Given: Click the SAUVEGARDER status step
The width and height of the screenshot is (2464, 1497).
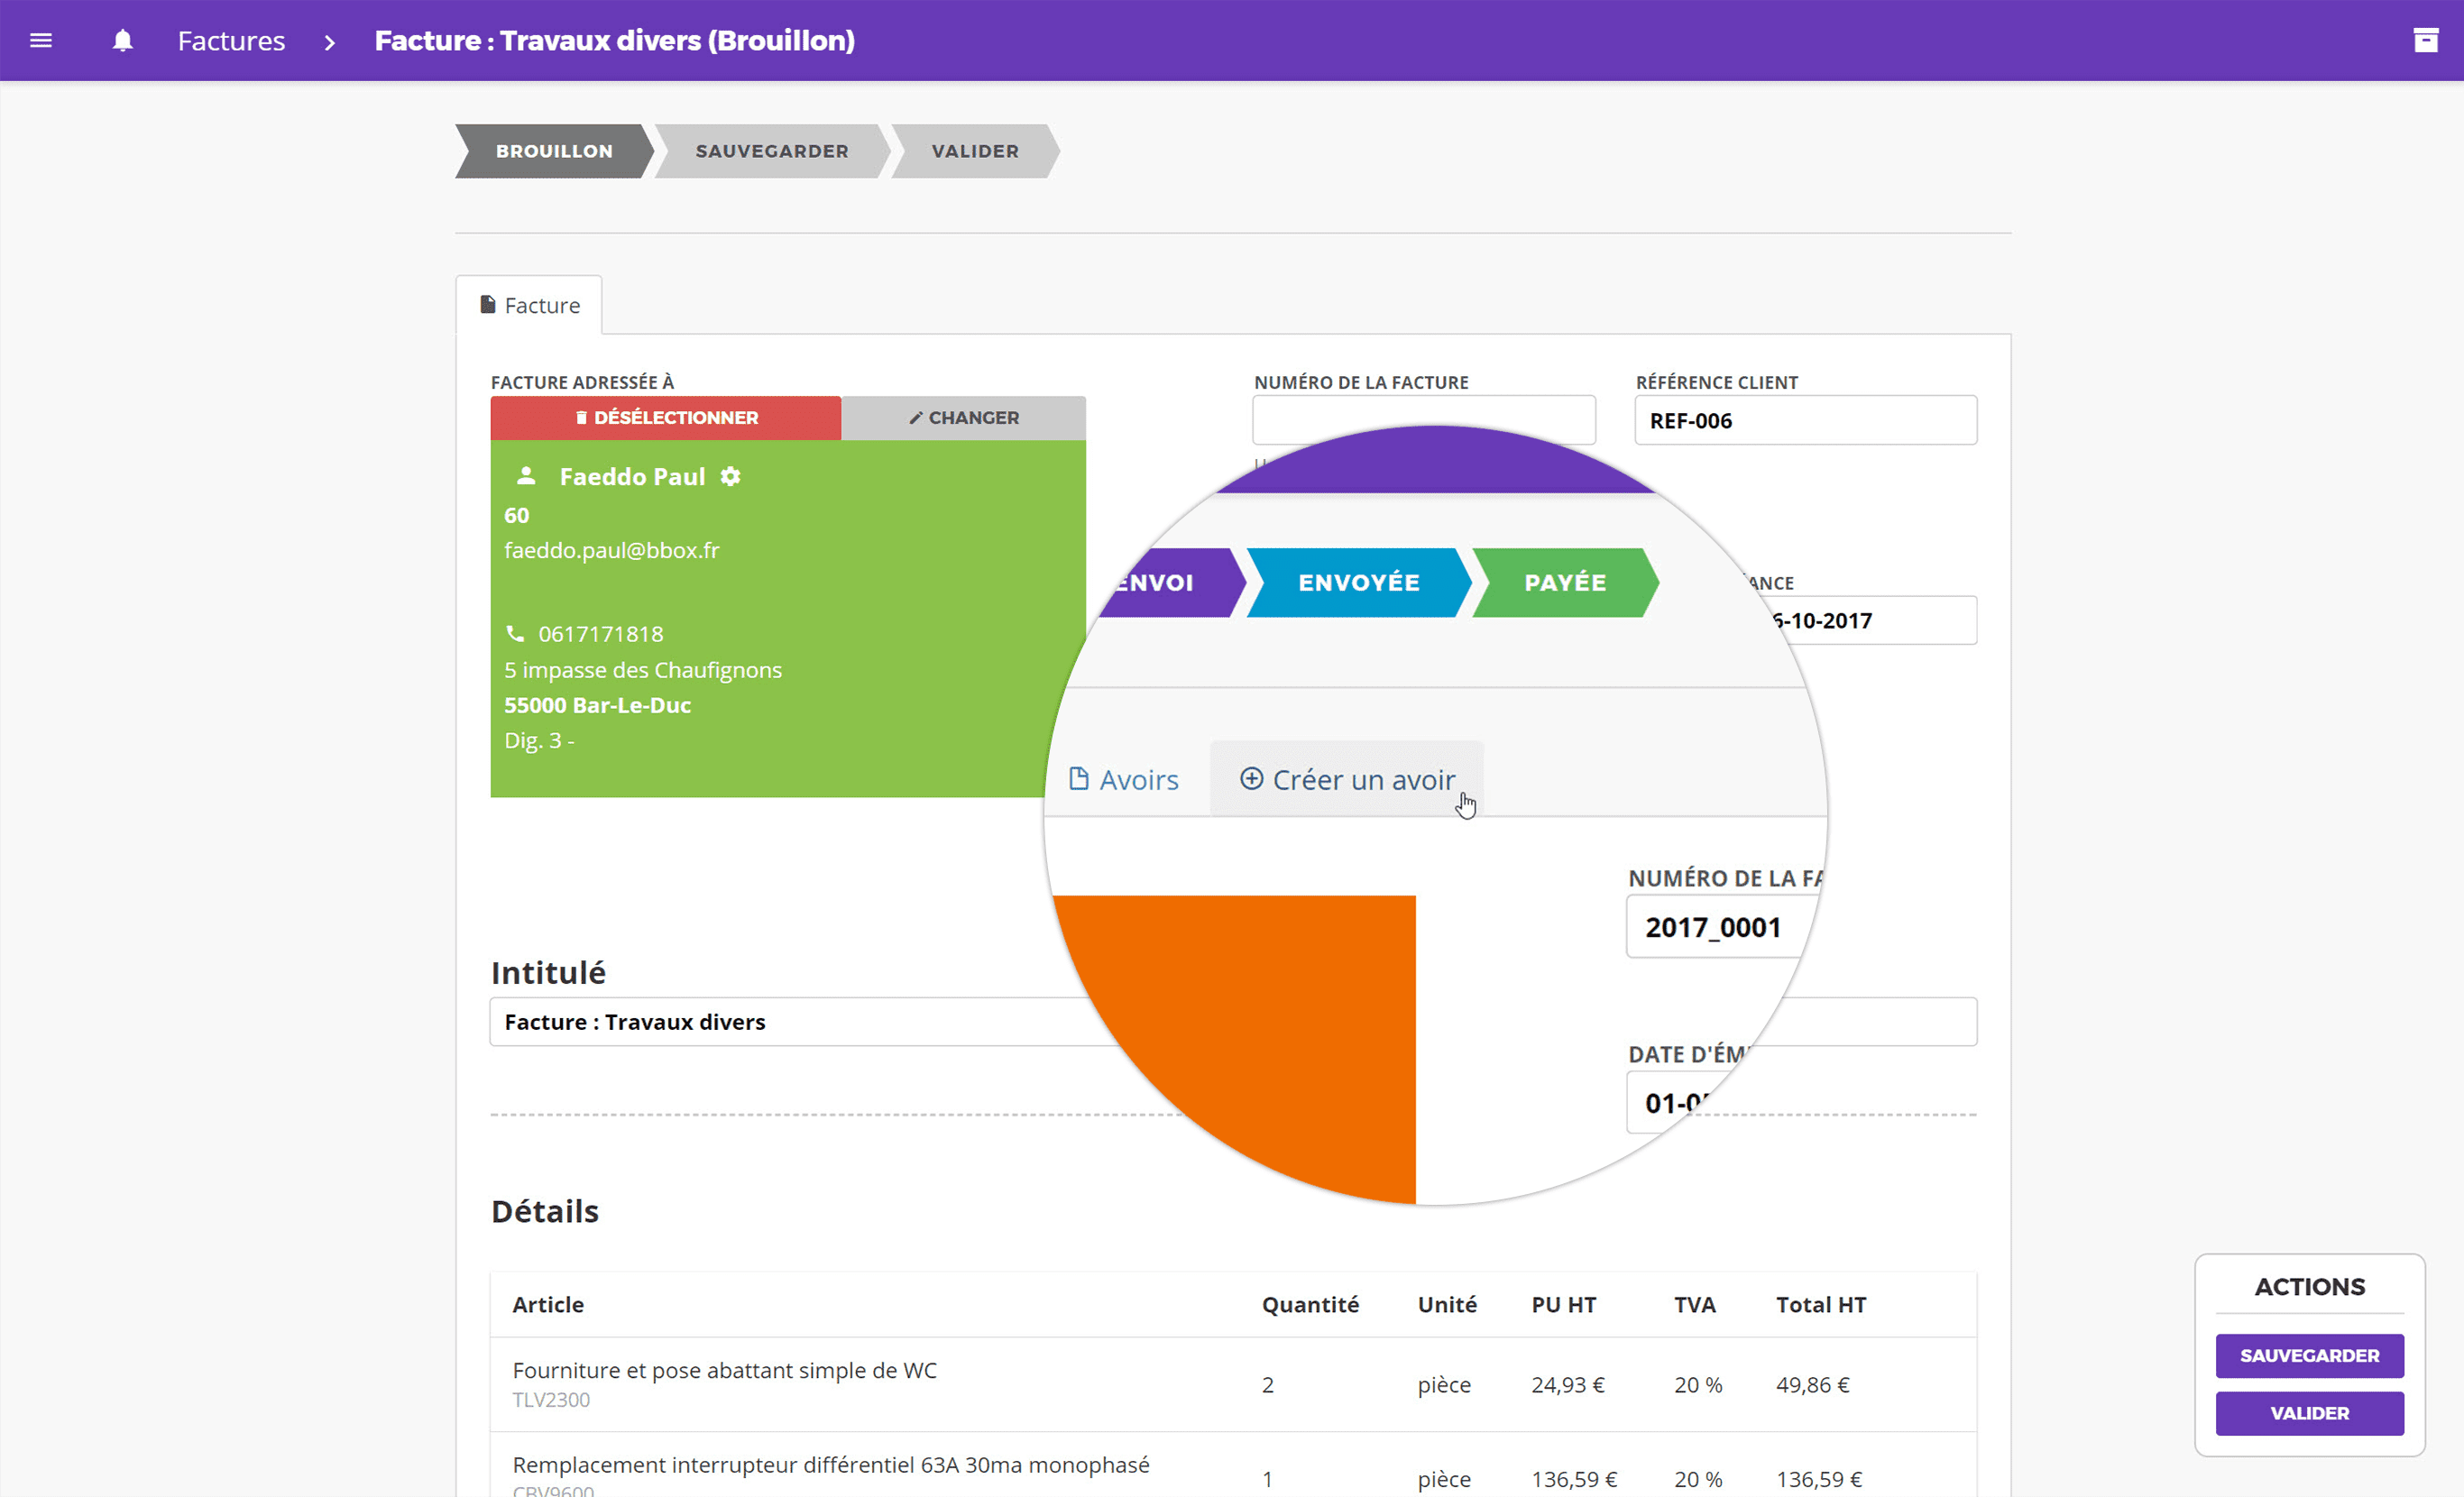Looking at the screenshot, I should [772, 151].
